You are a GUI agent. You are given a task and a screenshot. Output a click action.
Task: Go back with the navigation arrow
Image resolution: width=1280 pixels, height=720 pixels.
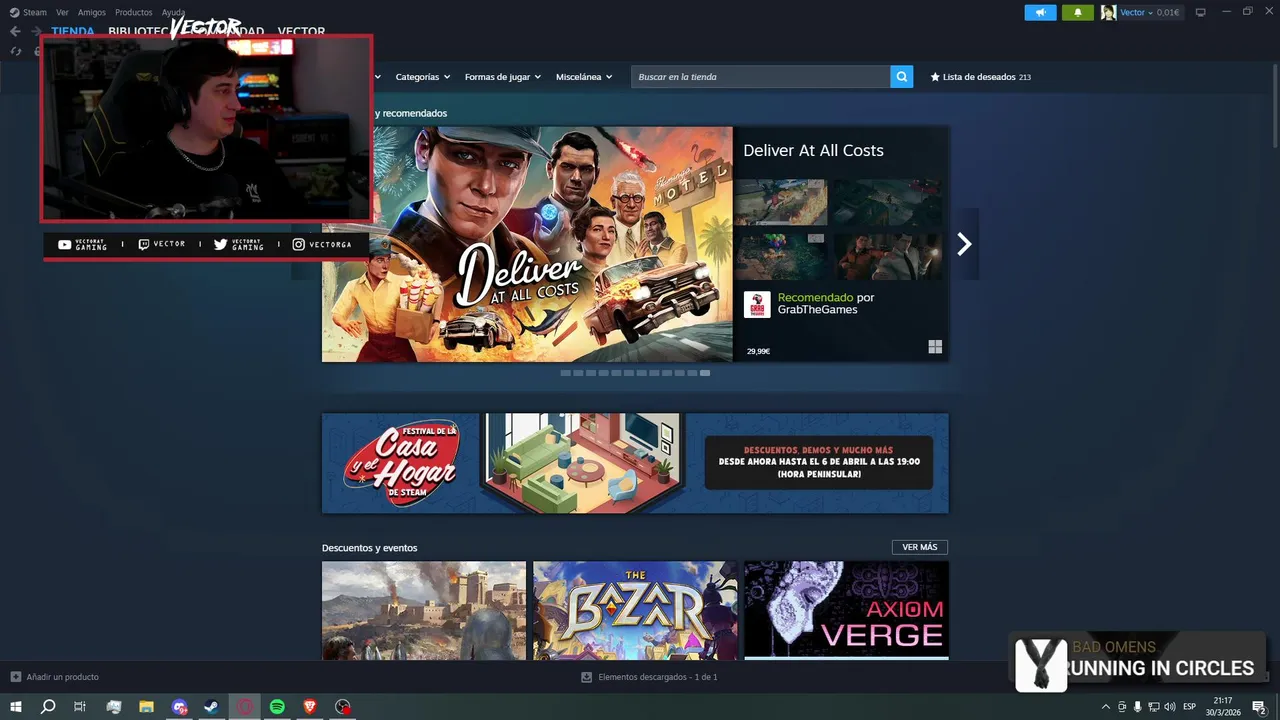pyautogui.click(x=15, y=31)
